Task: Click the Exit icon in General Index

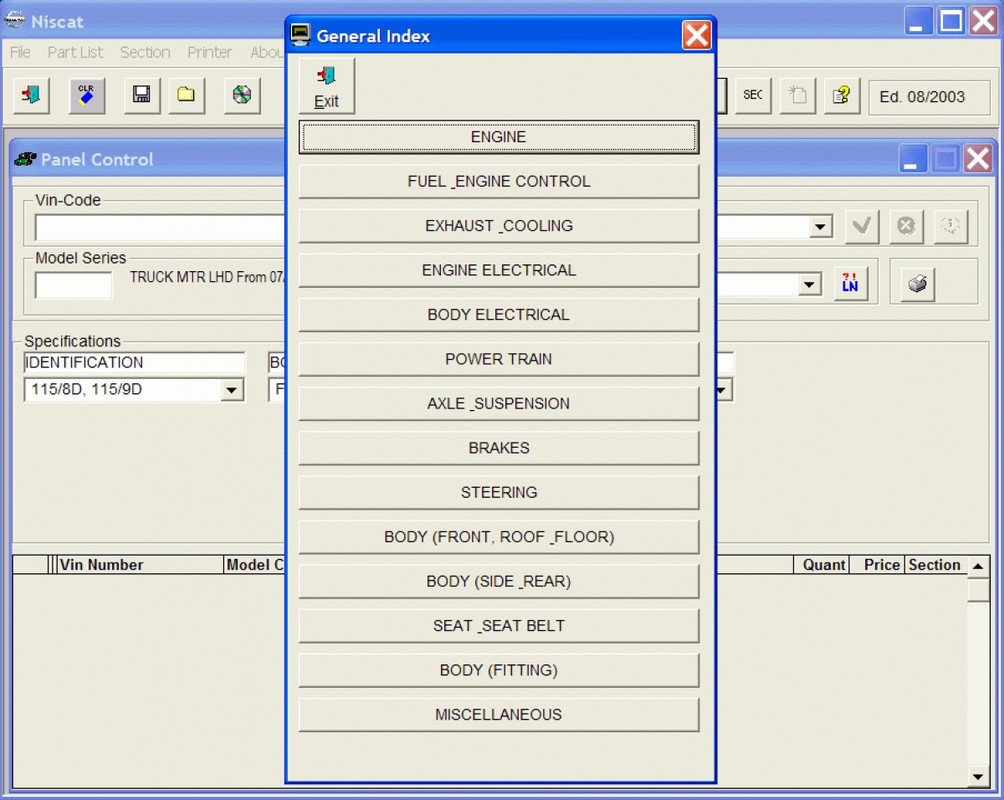Action: (x=327, y=86)
